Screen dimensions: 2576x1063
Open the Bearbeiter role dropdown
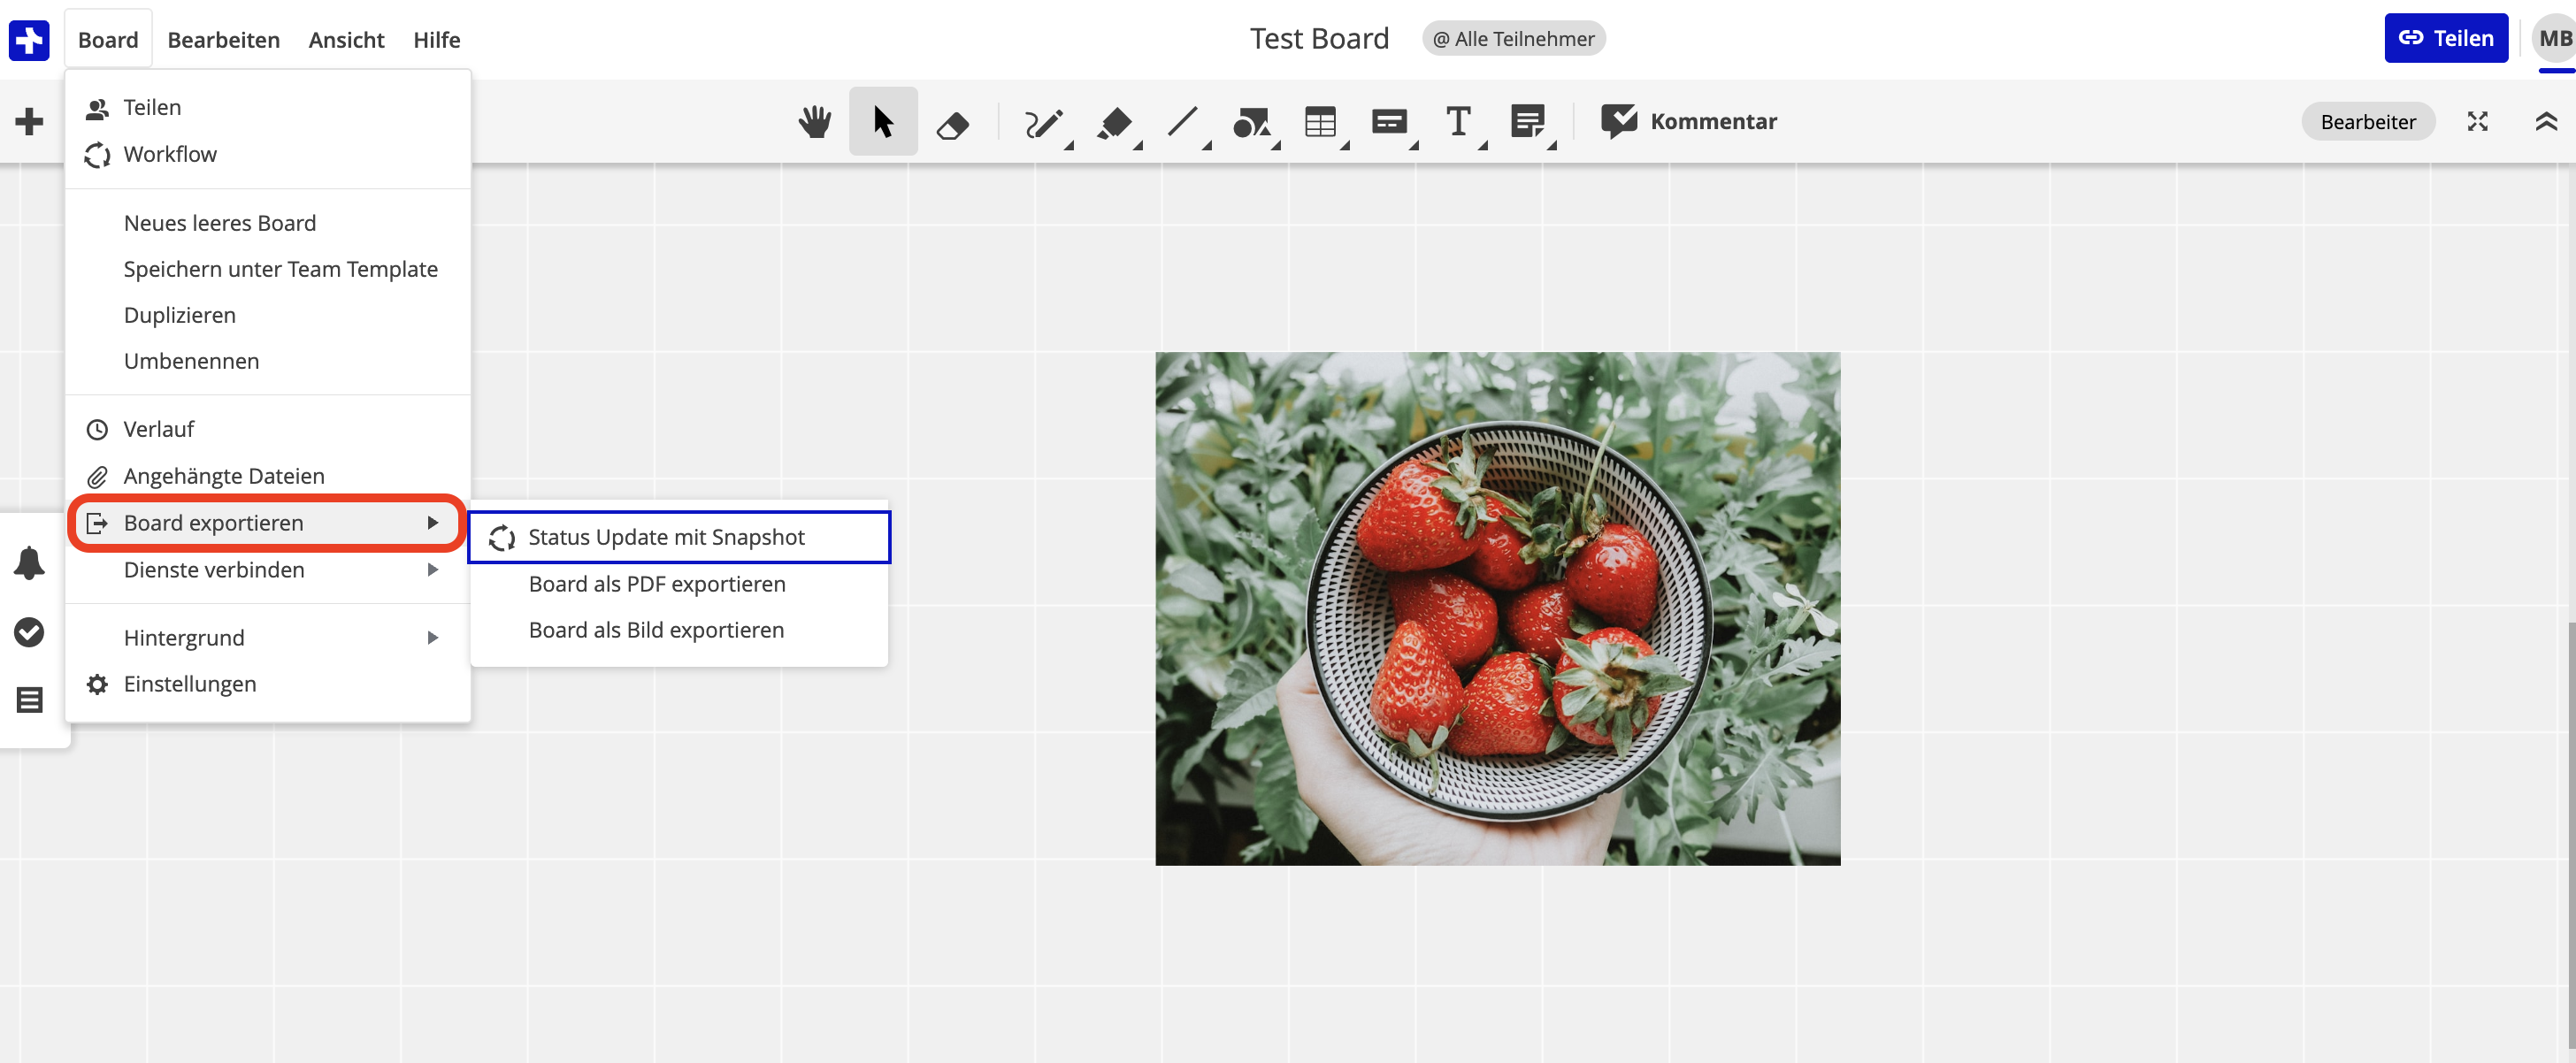(x=2367, y=122)
